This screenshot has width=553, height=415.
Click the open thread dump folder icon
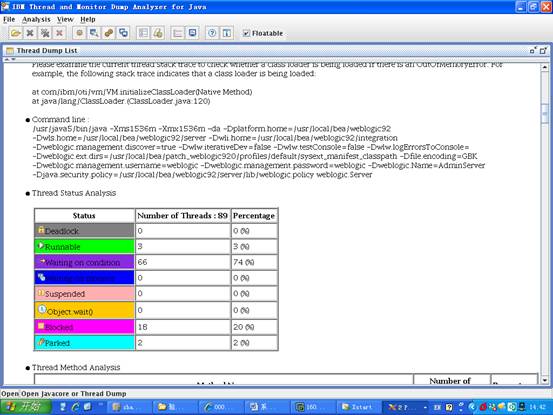16,33
